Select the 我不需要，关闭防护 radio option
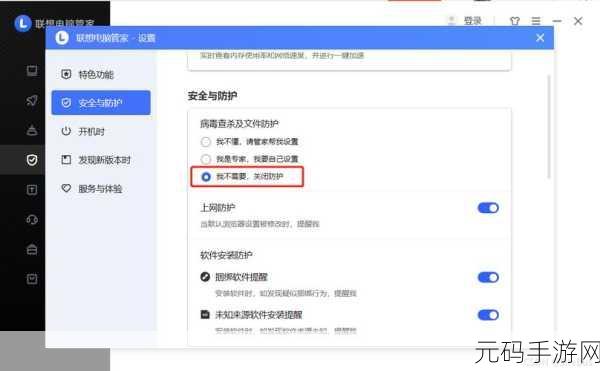Viewport: 600px width, 371px height. 206,177
